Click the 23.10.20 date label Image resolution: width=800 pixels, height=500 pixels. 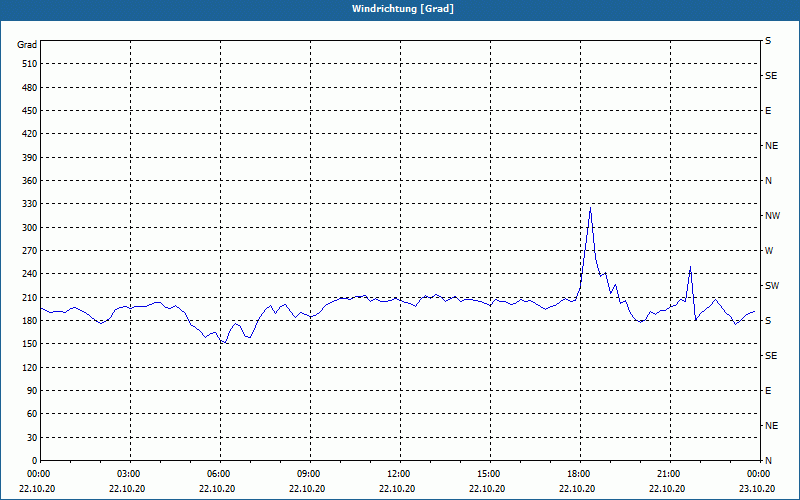pyautogui.click(x=758, y=489)
